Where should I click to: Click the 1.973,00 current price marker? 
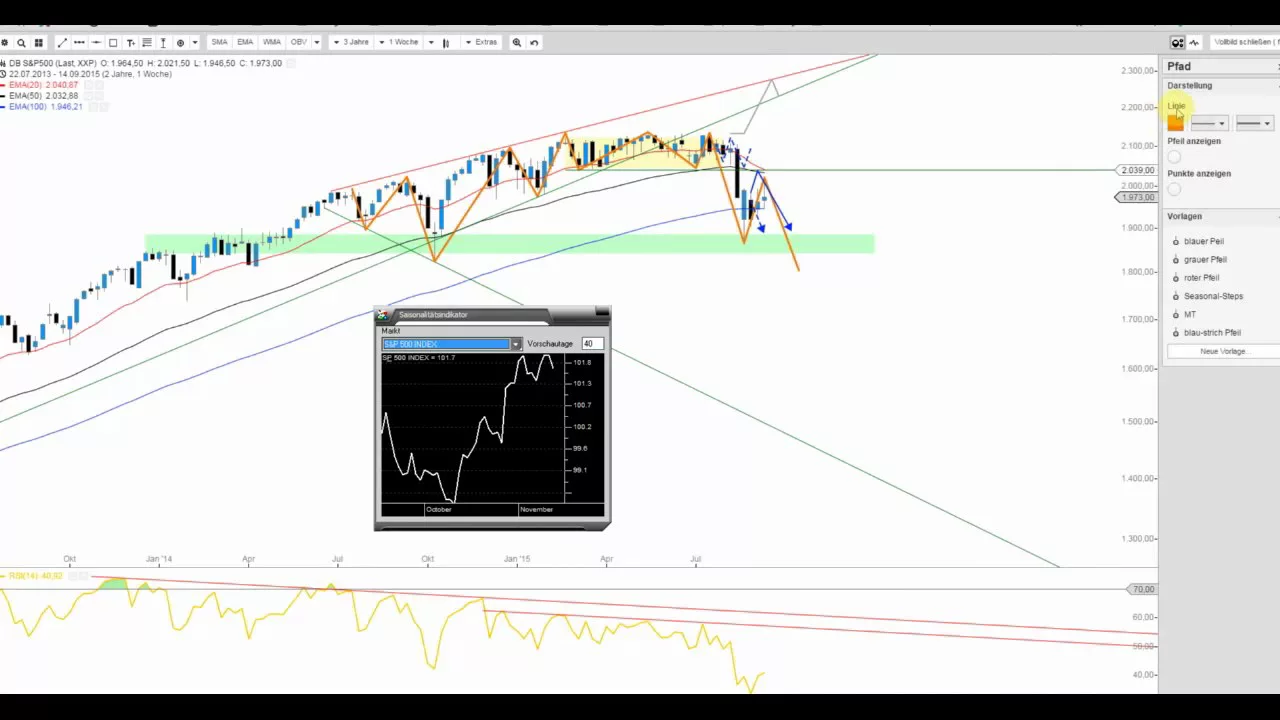pos(1138,198)
